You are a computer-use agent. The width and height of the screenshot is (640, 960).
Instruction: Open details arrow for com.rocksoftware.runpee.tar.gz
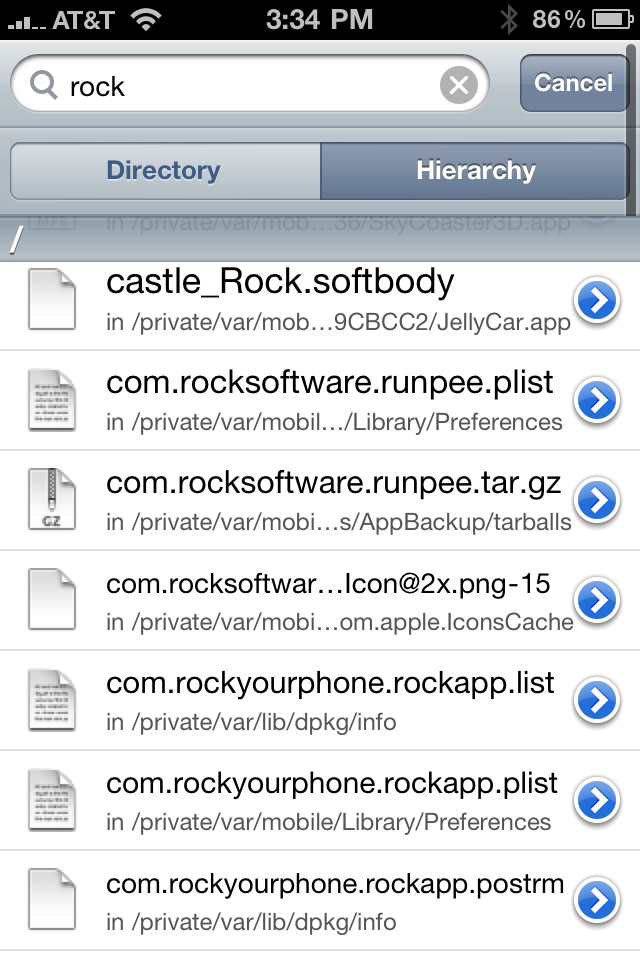tap(597, 500)
